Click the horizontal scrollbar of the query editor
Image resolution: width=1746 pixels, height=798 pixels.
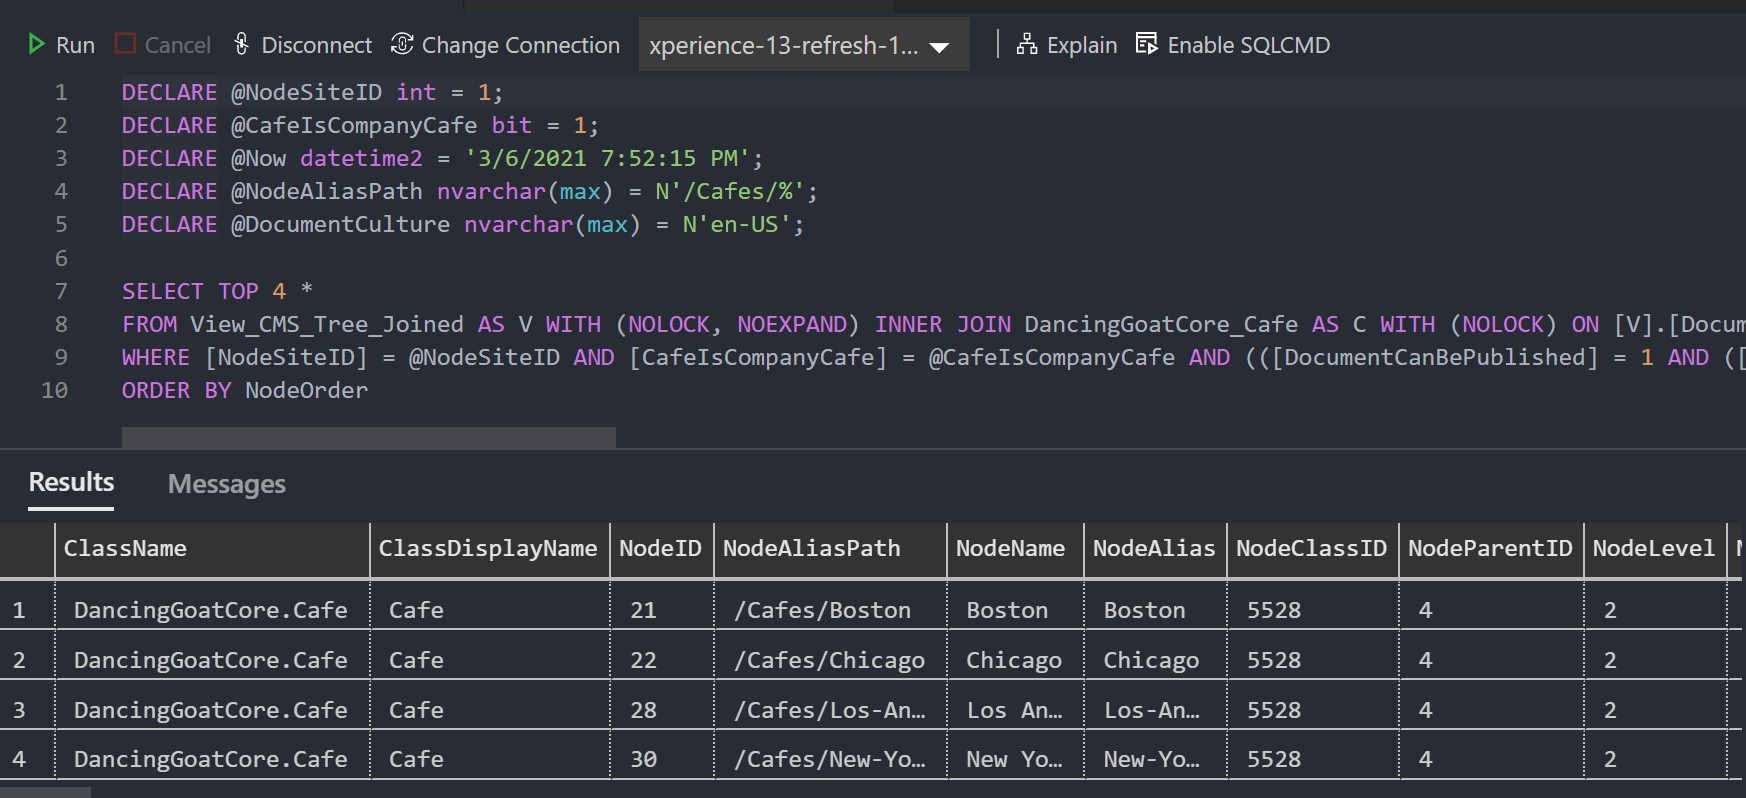coord(368,437)
